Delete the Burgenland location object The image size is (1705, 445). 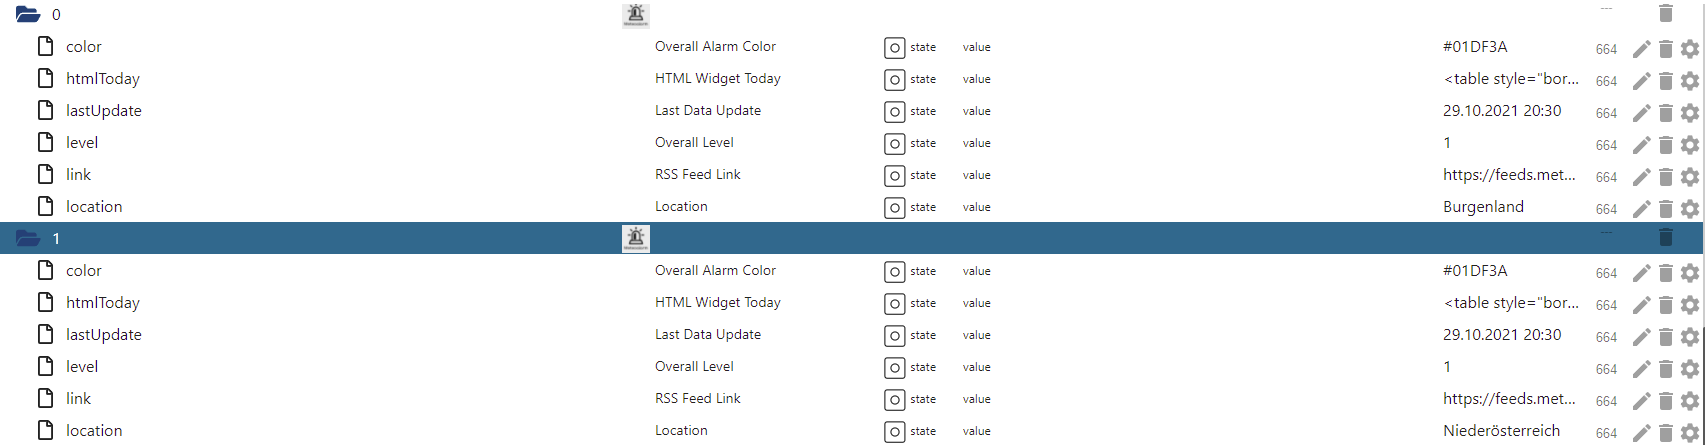(1665, 209)
